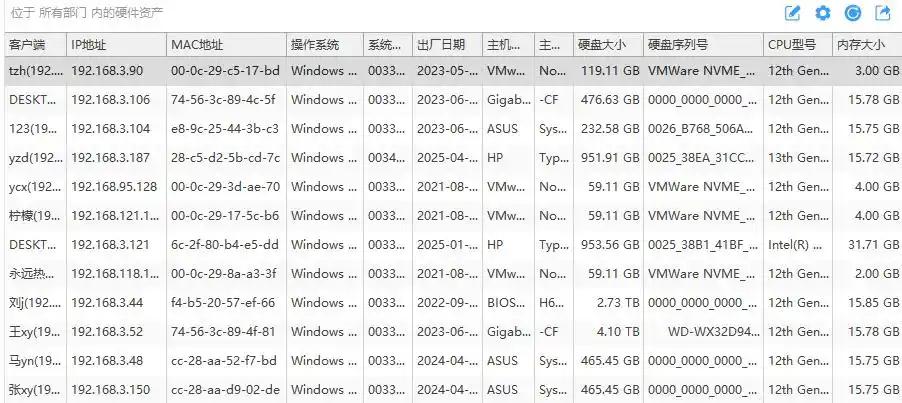Select row with MAC 6c-2f-80-b4-e5-dd

(453, 244)
